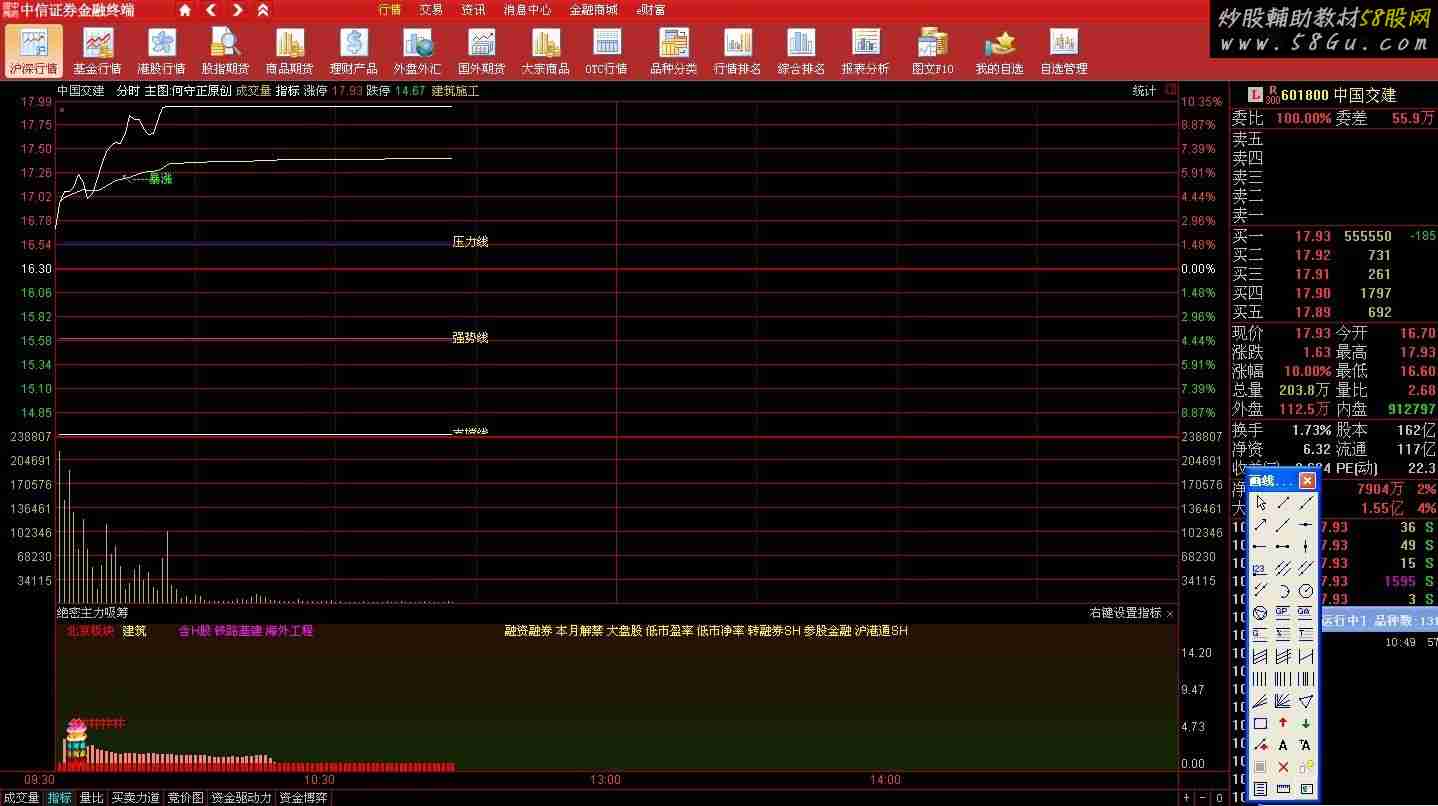Click the plus zoom button at the bottom right
Screen dimensions: 1438x806
[x=1187, y=798]
